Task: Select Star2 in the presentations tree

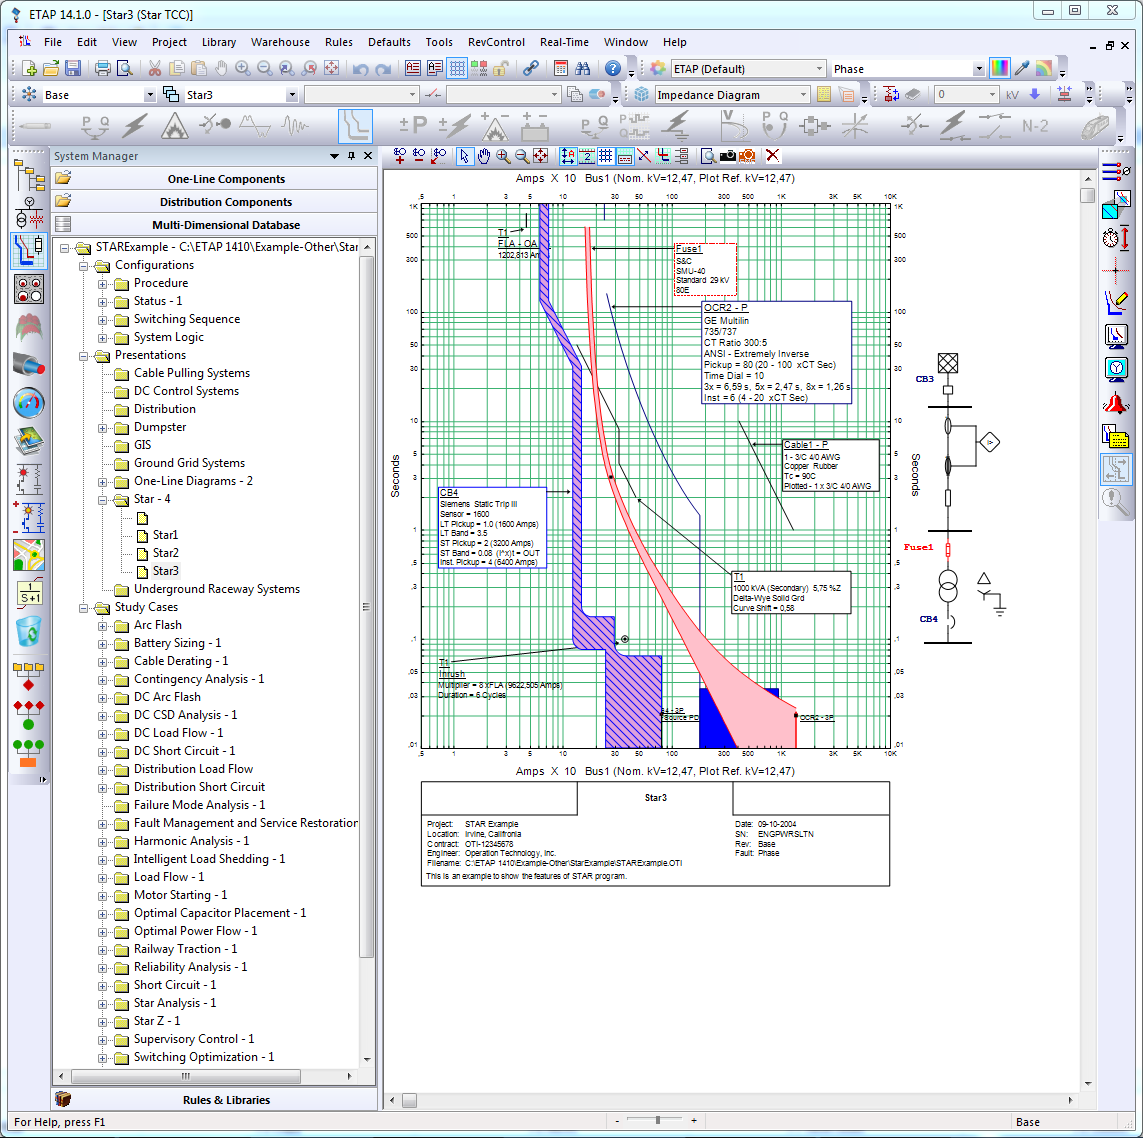Action: pyautogui.click(x=165, y=553)
